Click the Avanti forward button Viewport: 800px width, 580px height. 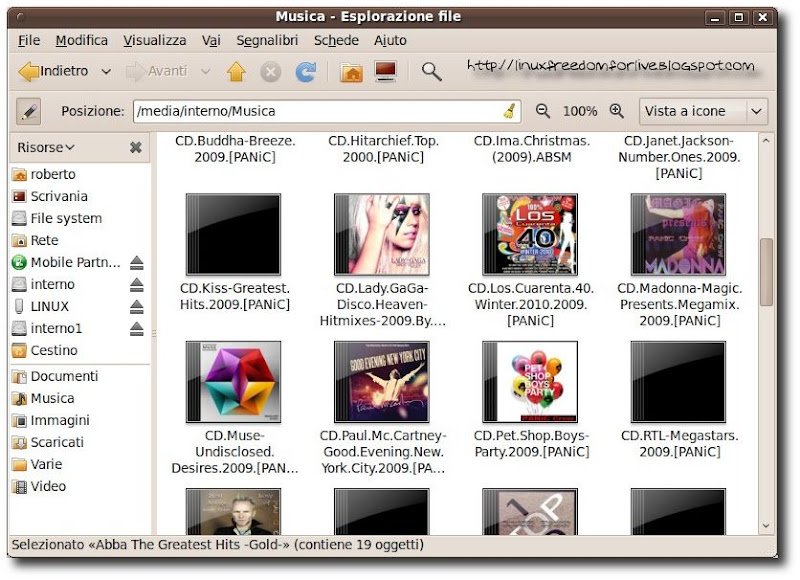click(x=157, y=71)
